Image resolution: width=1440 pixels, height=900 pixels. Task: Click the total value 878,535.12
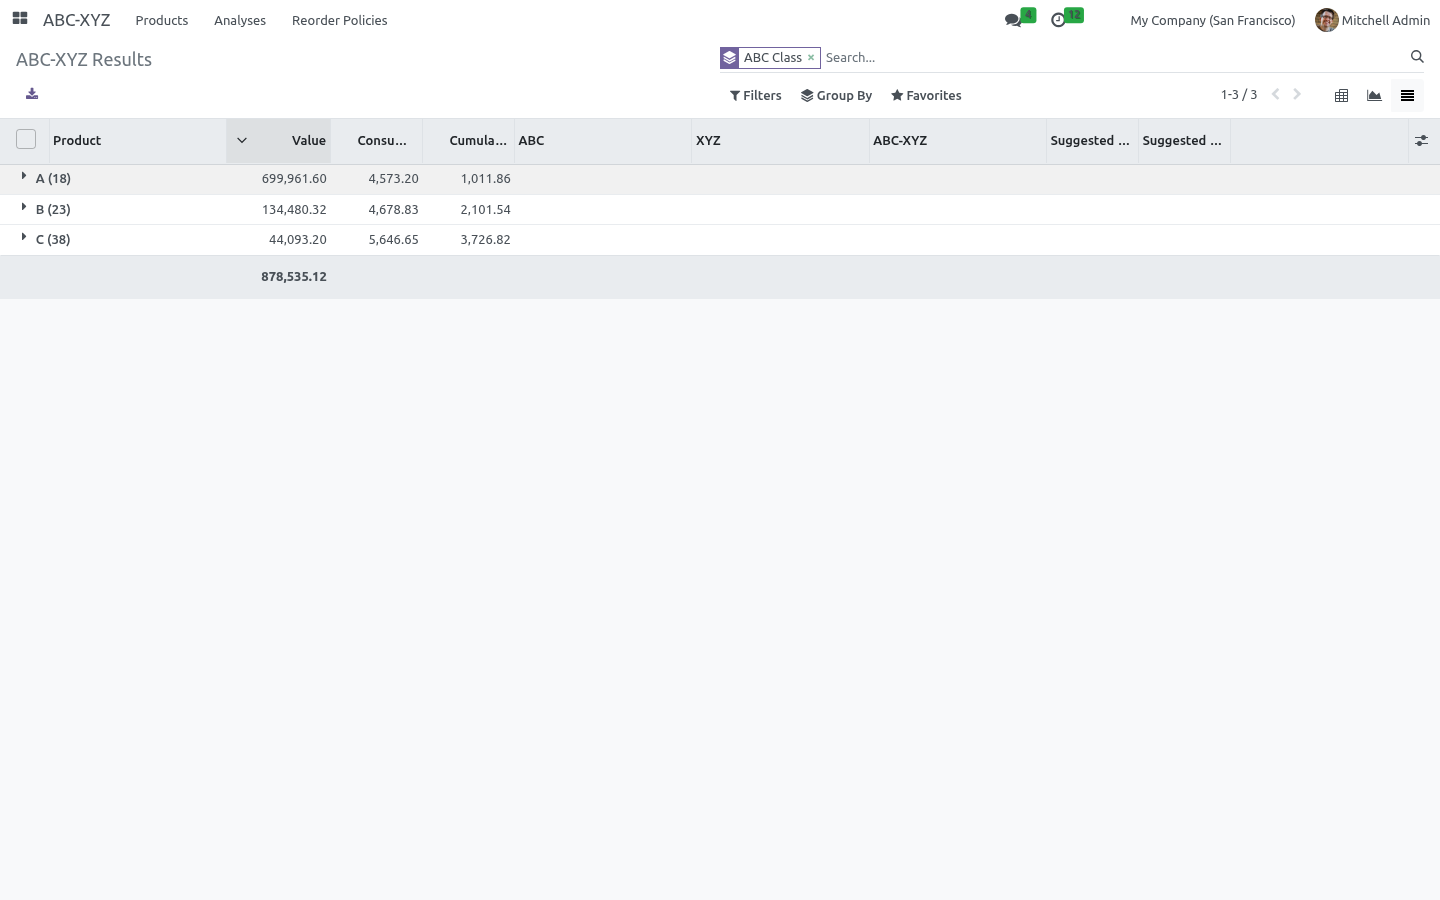(x=294, y=277)
